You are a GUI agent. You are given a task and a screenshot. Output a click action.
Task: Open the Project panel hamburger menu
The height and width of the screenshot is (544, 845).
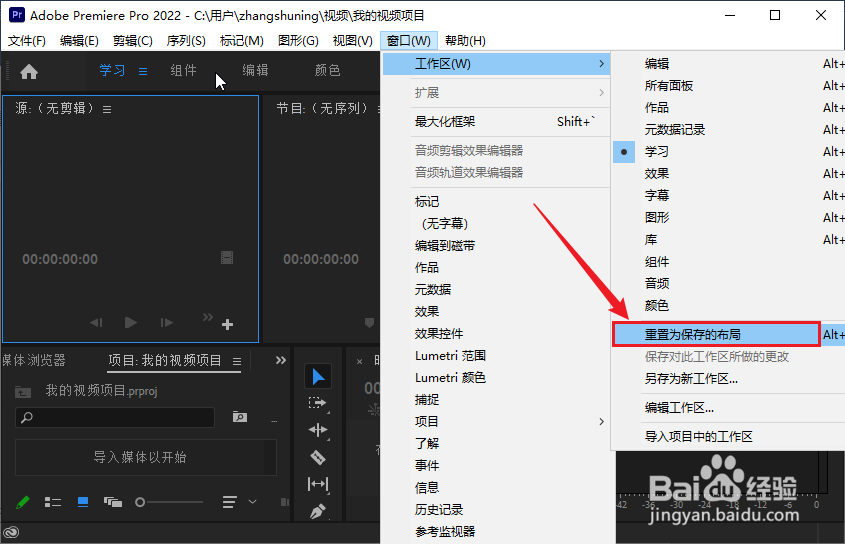237,361
